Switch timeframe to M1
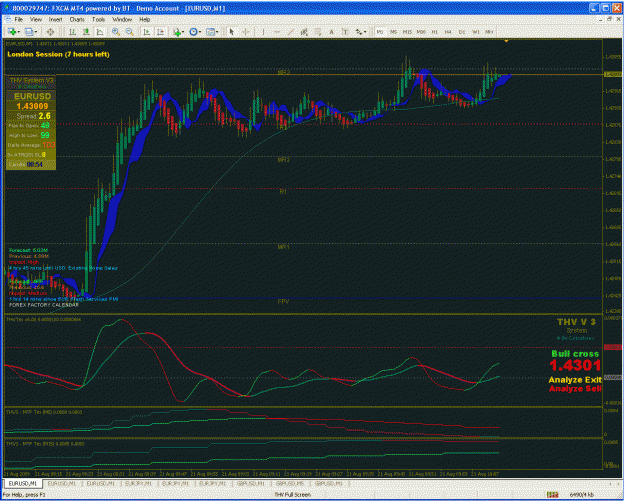The width and height of the screenshot is (625, 501). pos(380,32)
